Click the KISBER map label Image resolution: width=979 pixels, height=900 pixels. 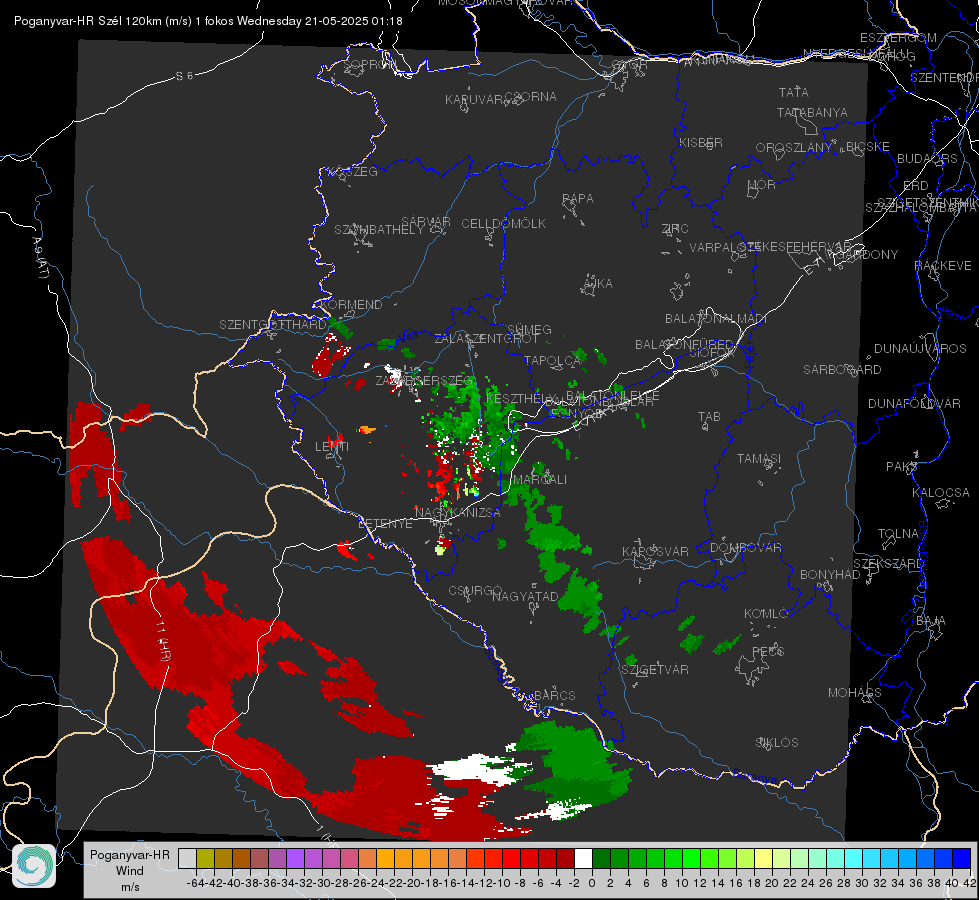[700, 142]
